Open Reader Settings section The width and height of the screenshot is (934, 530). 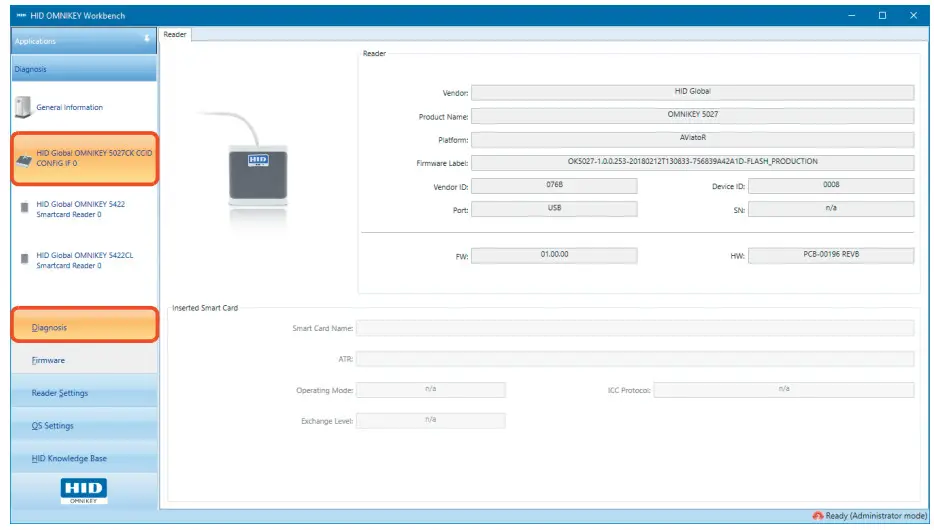pyautogui.click(x=84, y=393)
